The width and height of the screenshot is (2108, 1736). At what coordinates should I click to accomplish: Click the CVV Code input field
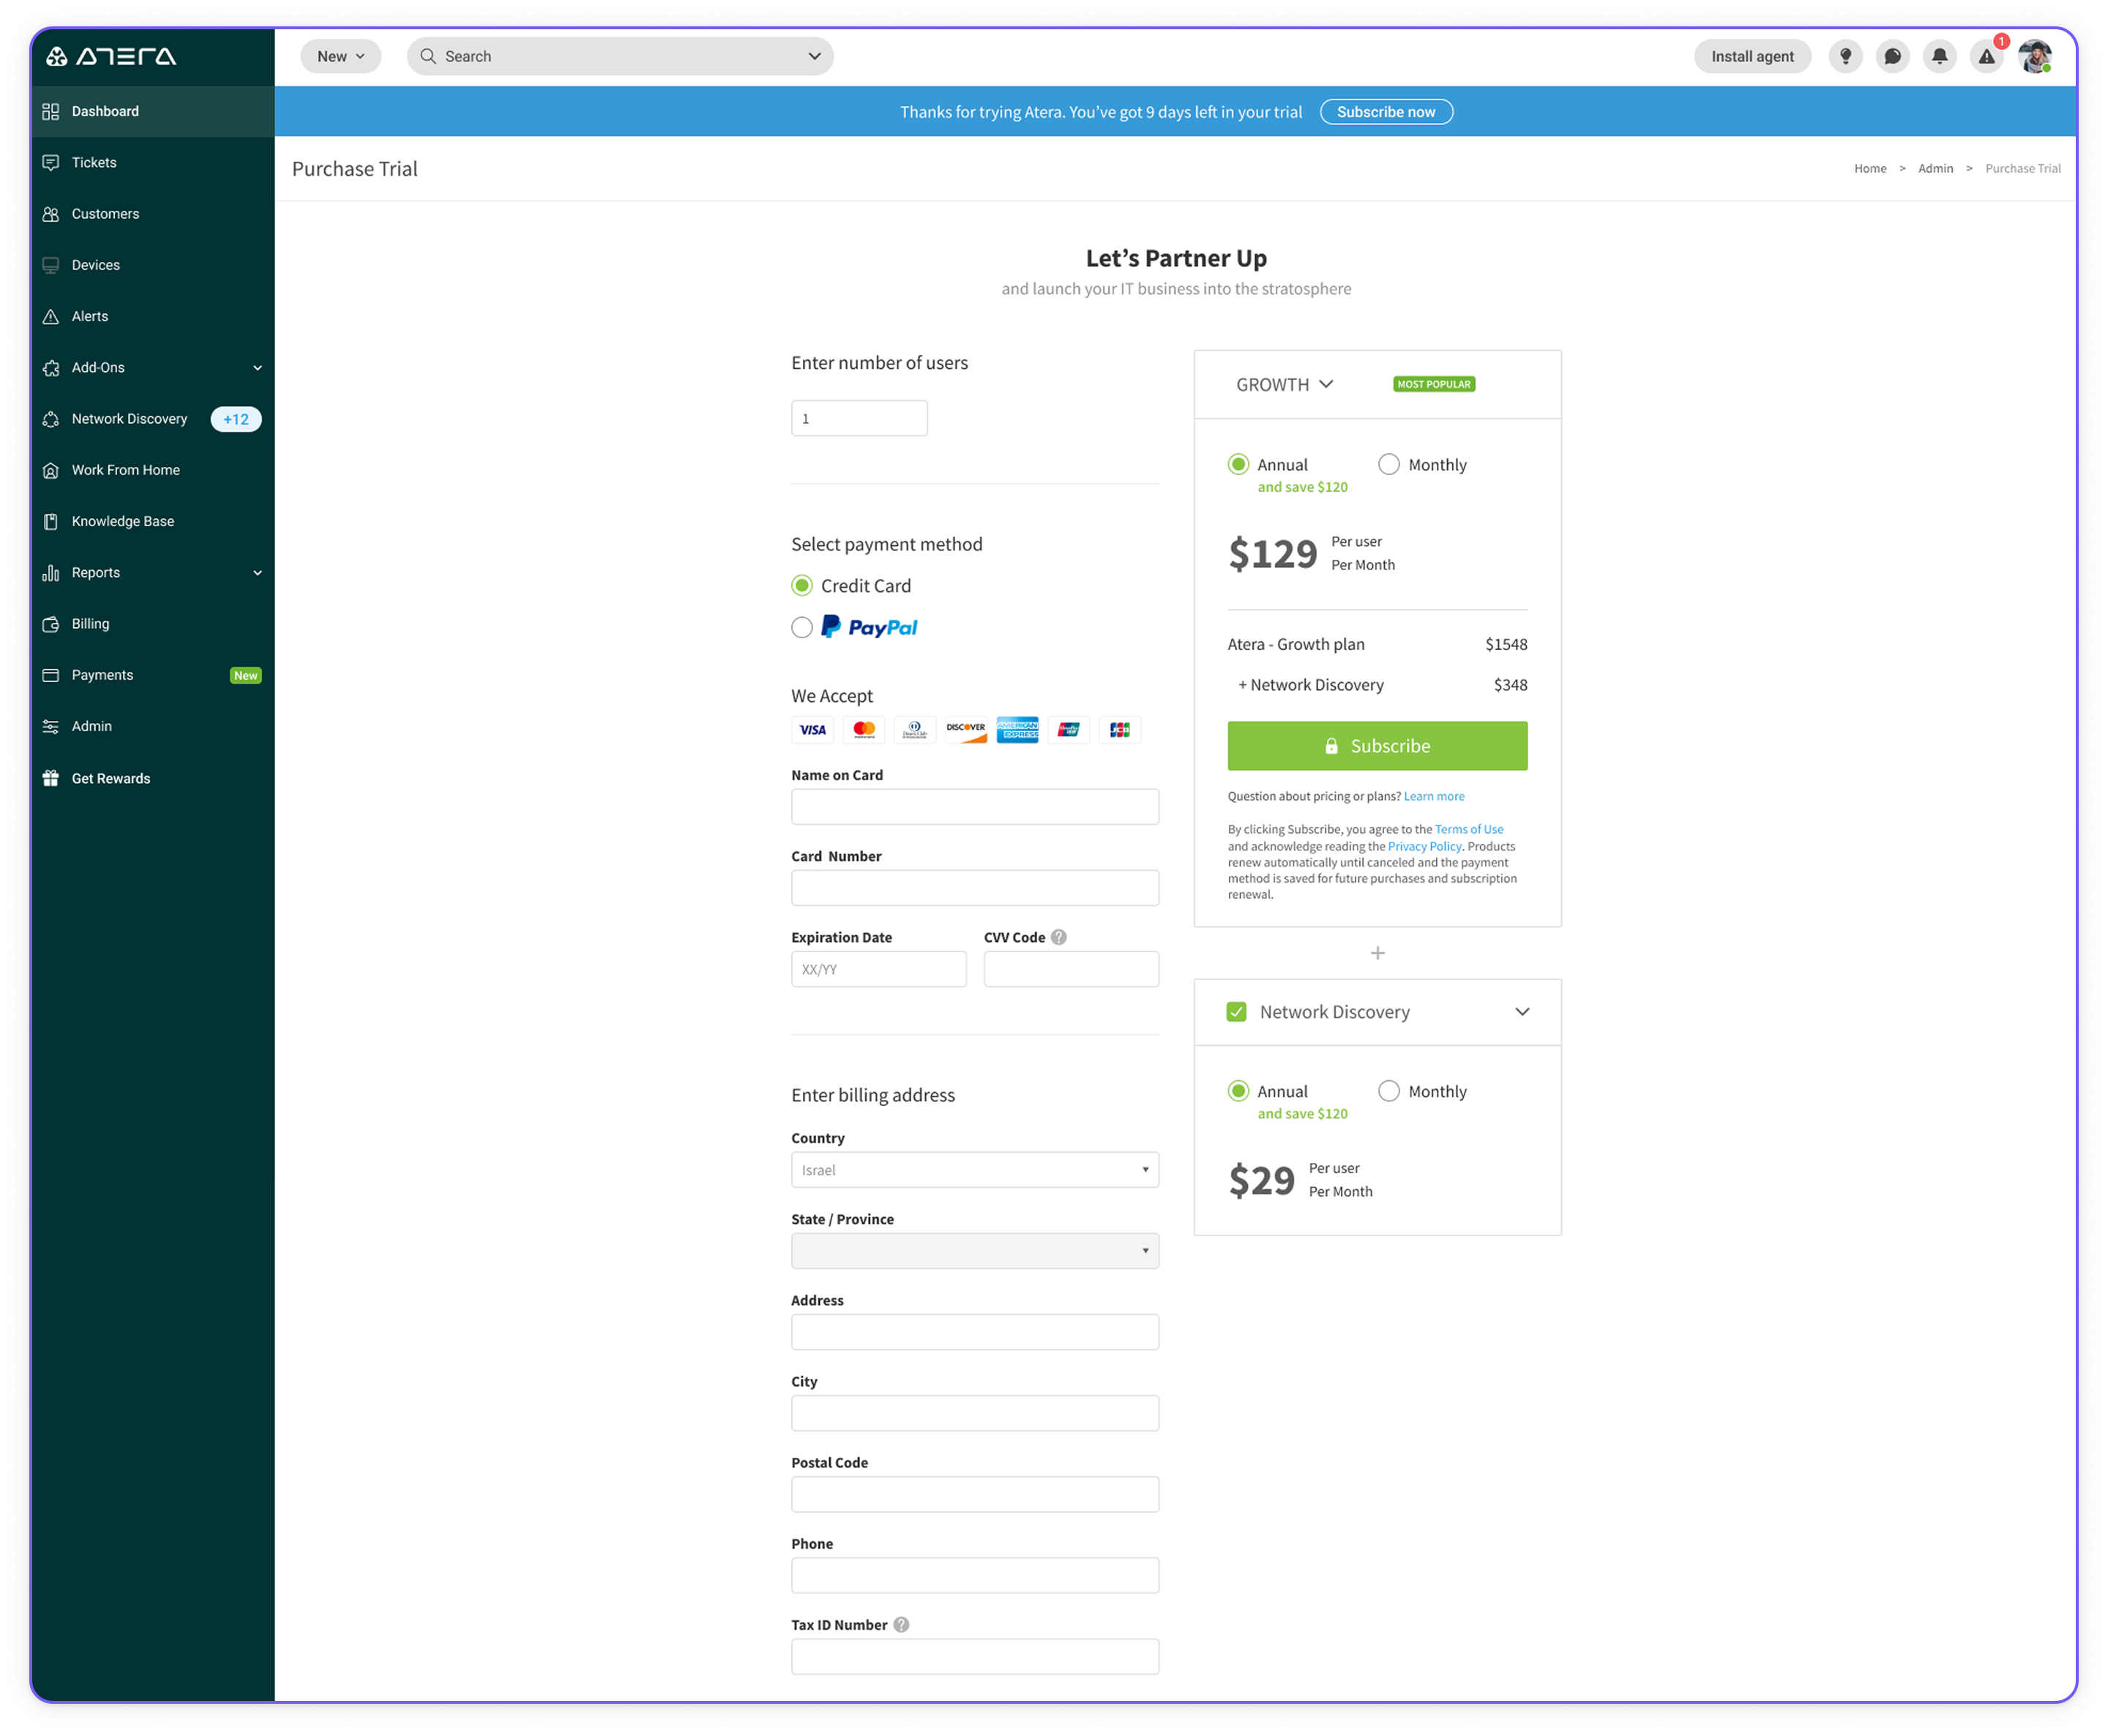1071,968
